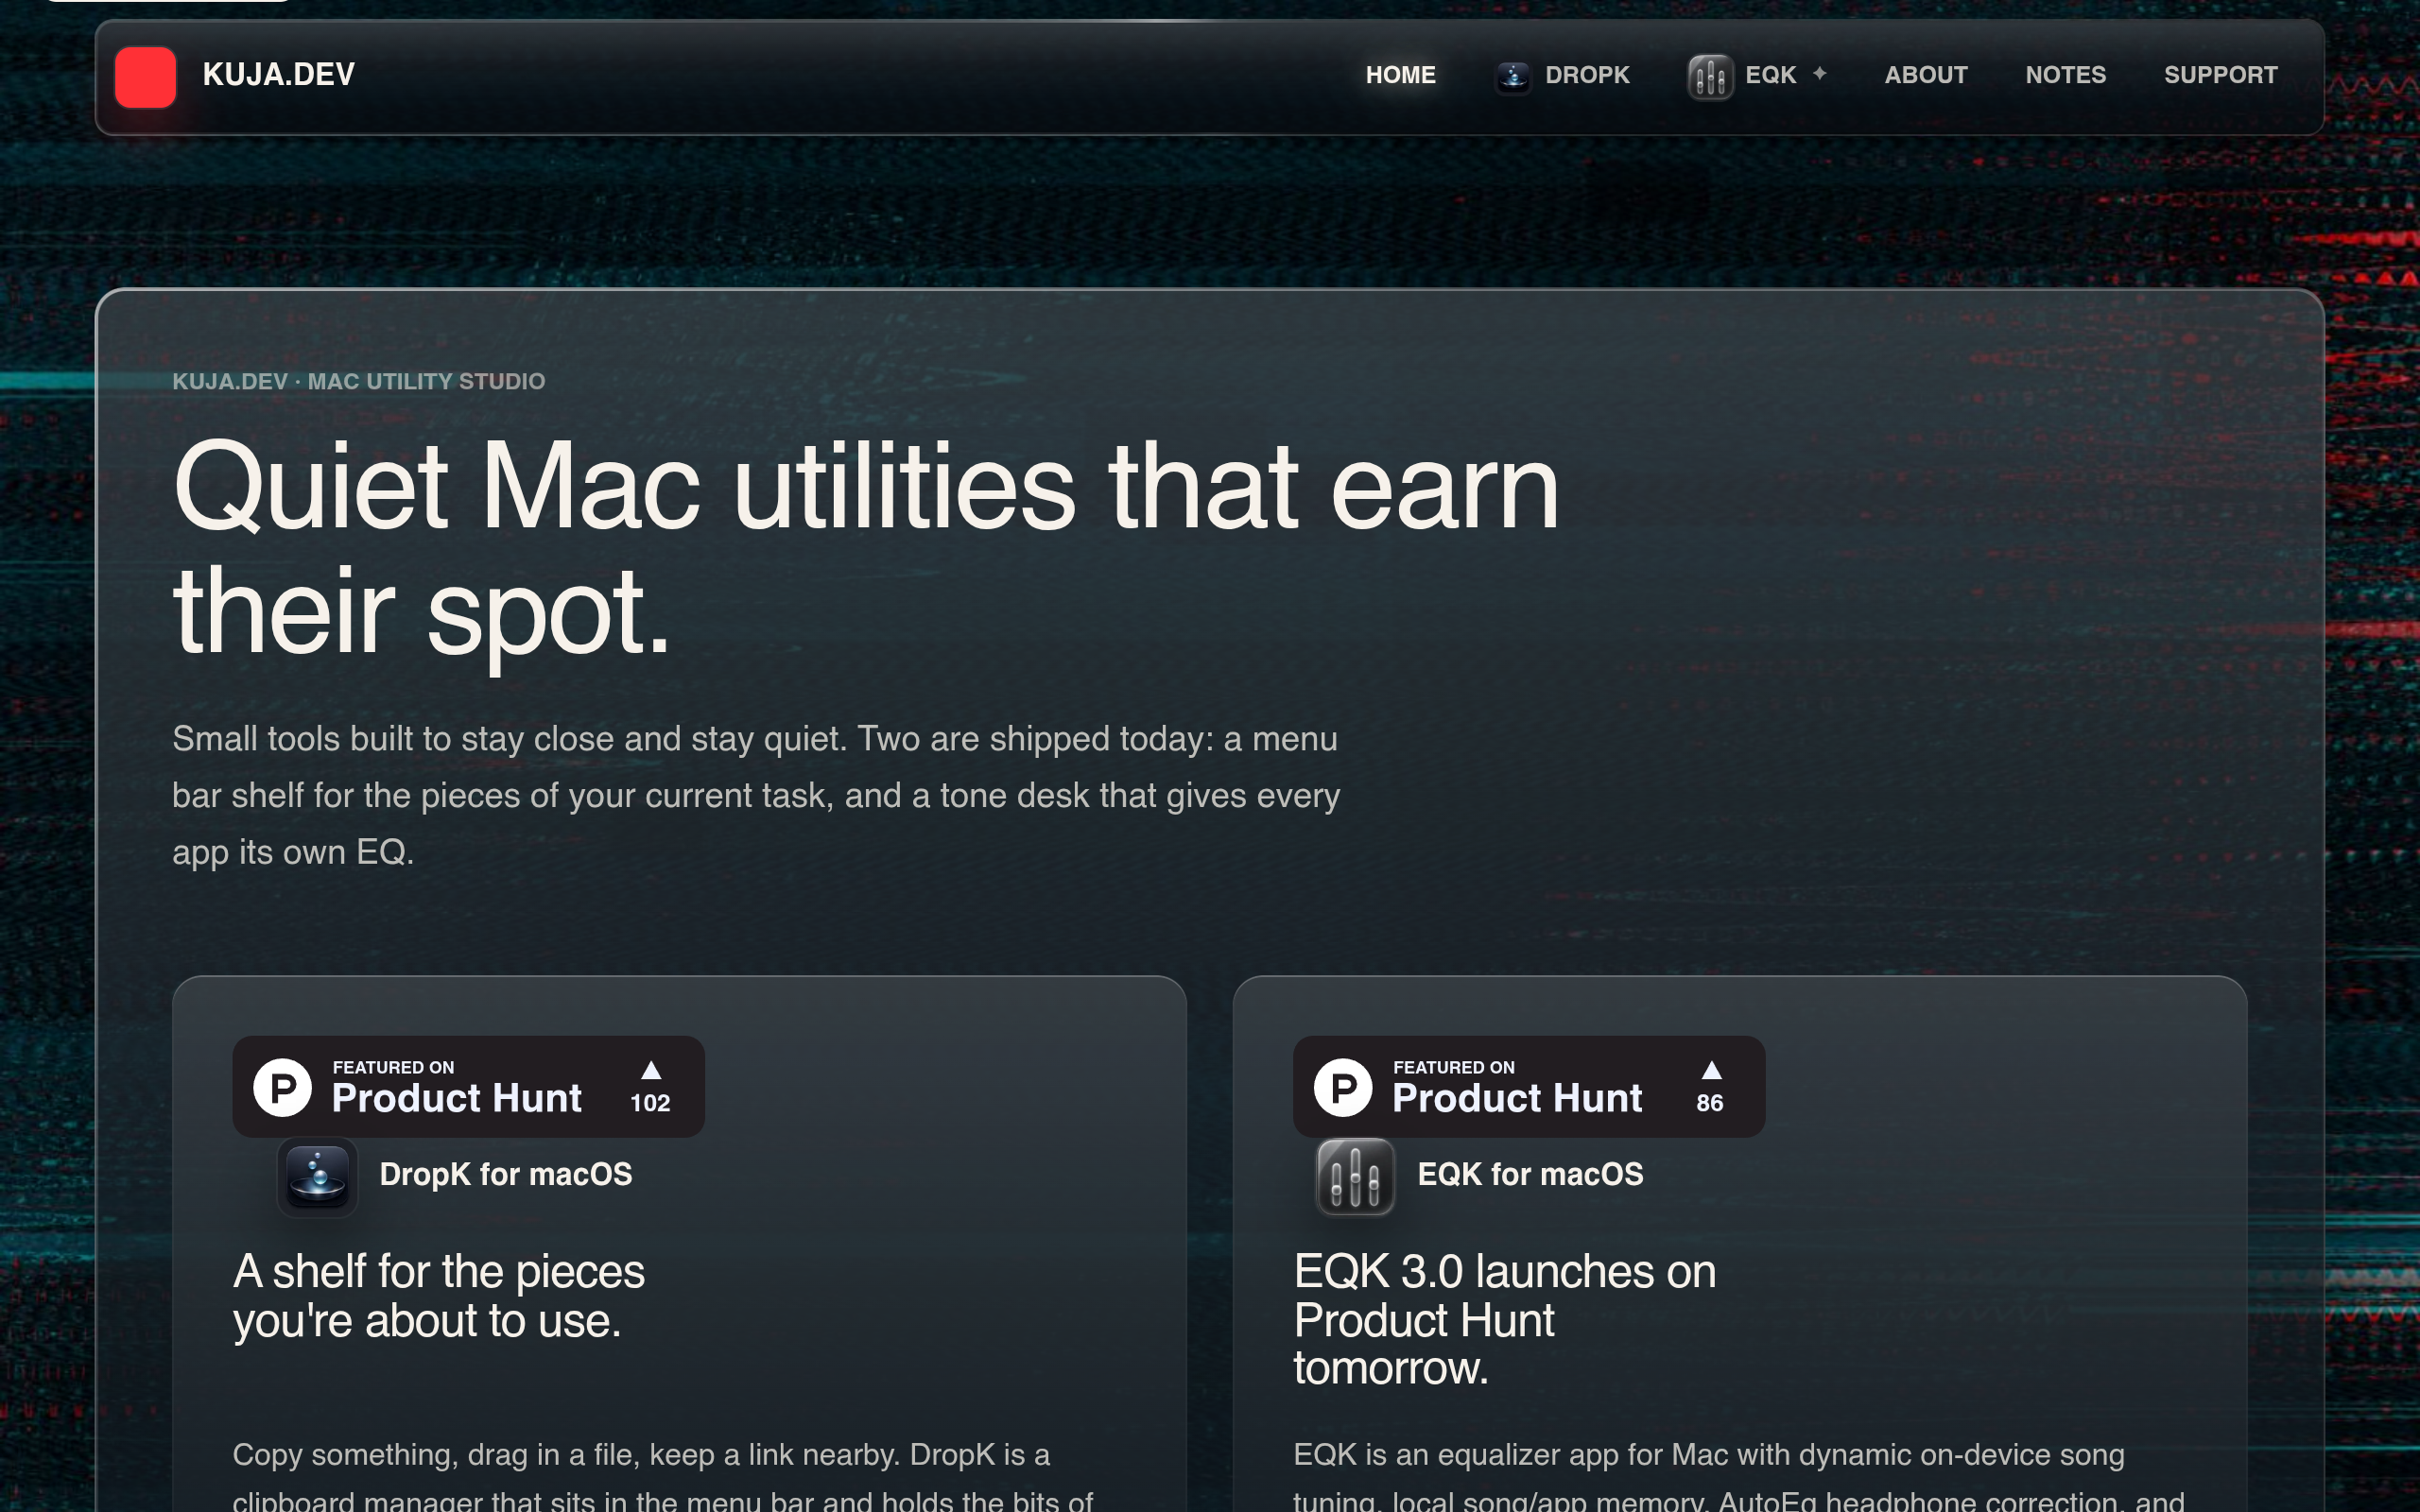
Task: Click the EQK Product Hunt badge
Action: (x=1529, y=1086)
